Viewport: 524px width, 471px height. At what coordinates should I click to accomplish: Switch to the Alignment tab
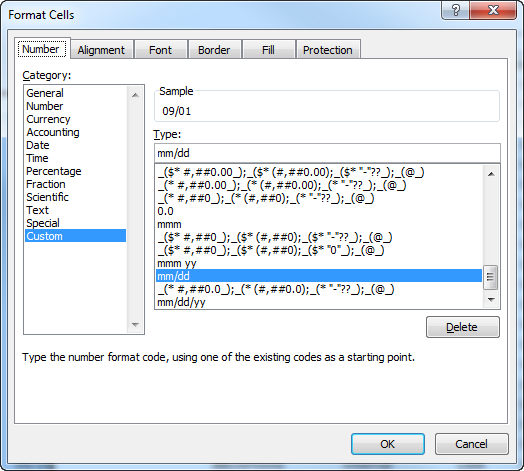coord(101,50)
